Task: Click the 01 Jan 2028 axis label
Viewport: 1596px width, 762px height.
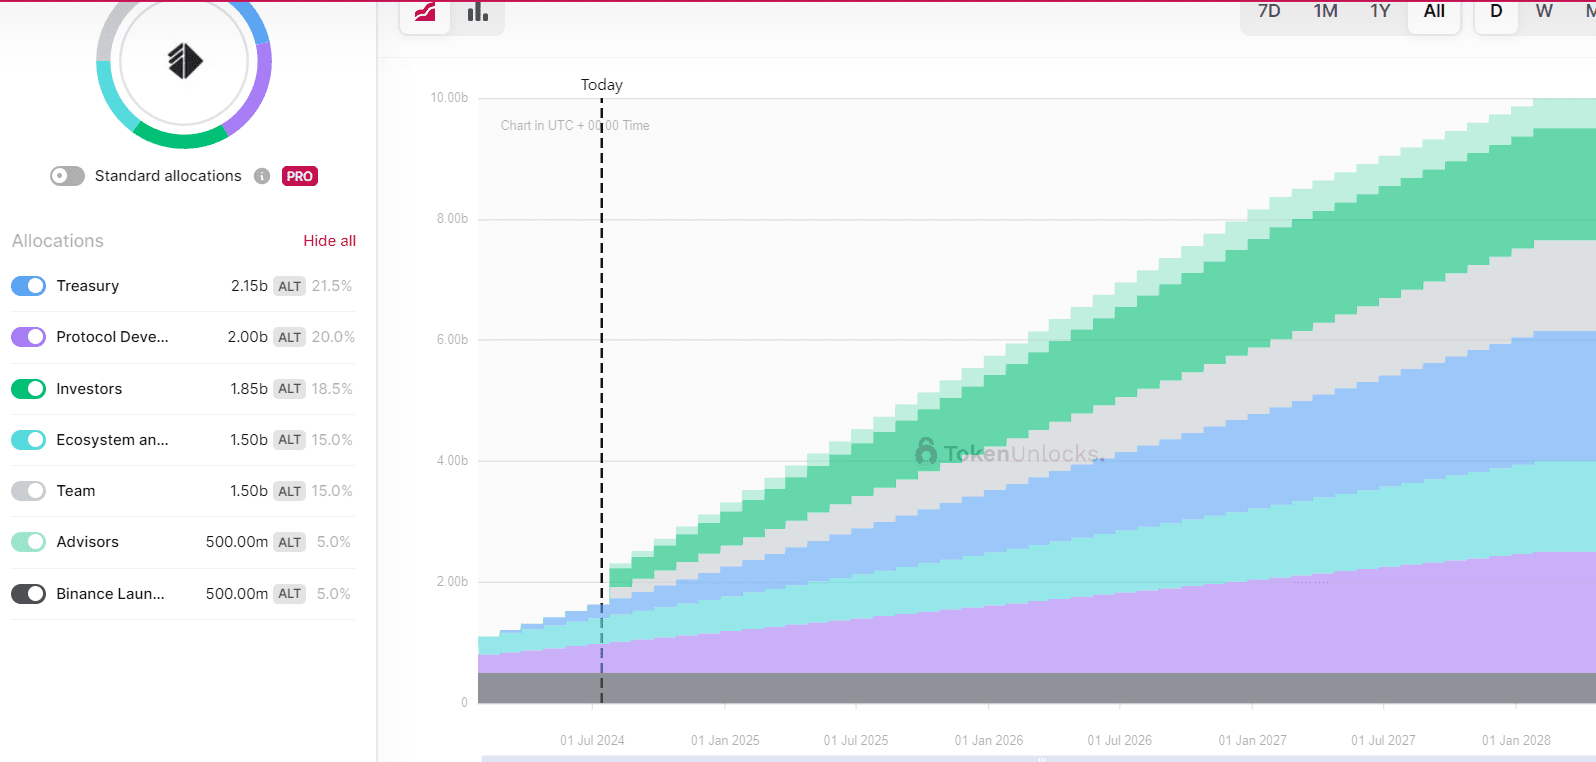Action: [1517, 741]
